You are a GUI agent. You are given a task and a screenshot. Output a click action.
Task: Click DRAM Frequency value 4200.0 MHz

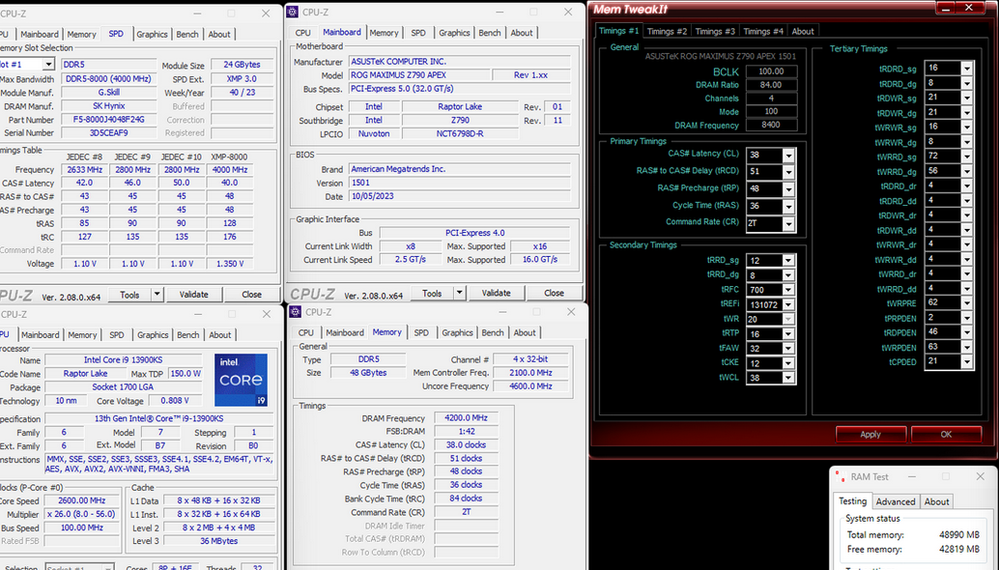click(466, 418)
